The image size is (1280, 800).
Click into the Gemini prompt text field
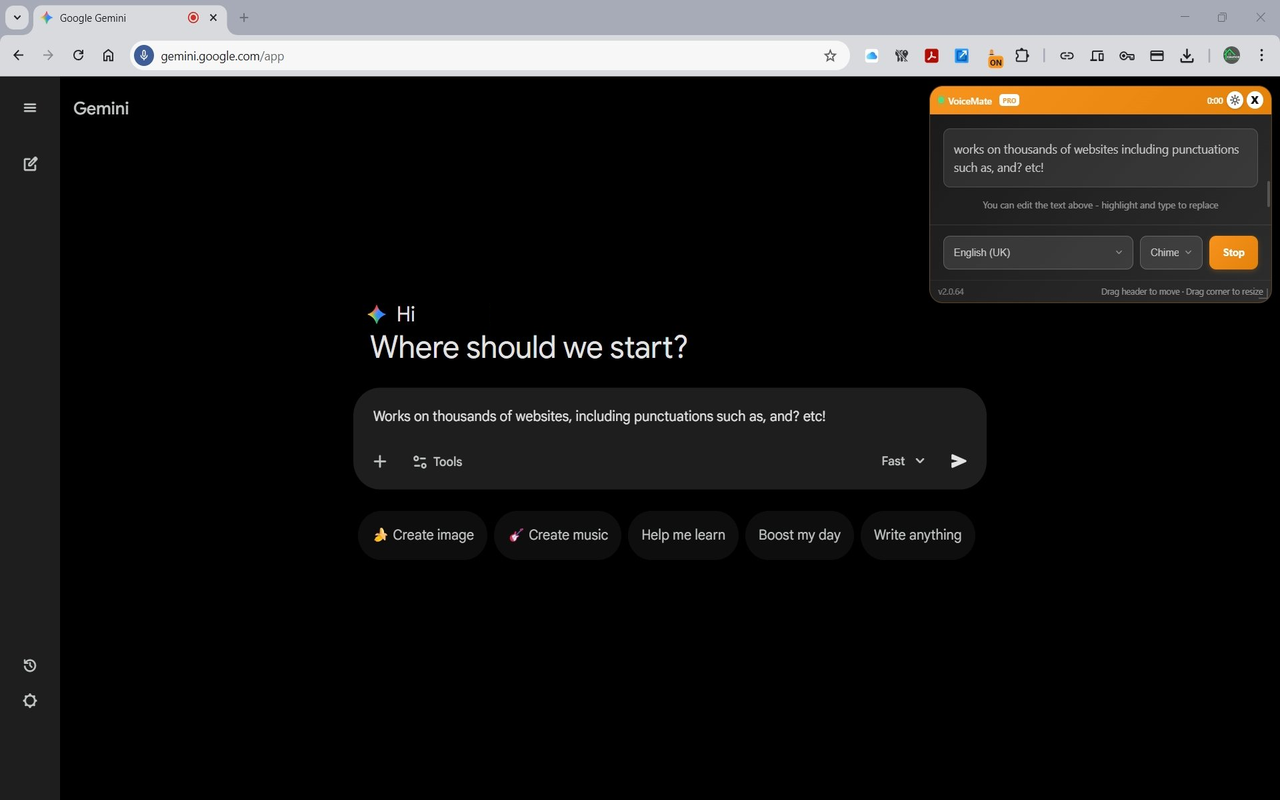click(670, 416)
